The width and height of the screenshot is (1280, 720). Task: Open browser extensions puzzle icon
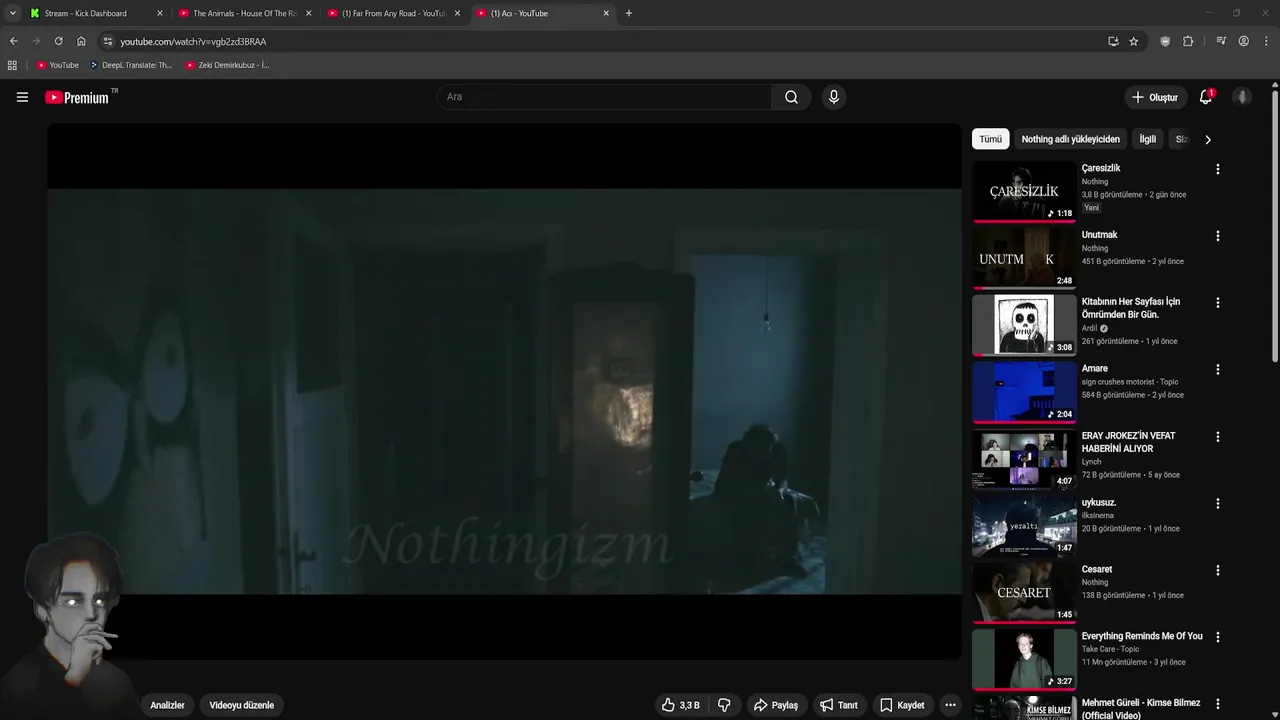coord(1188,41)
